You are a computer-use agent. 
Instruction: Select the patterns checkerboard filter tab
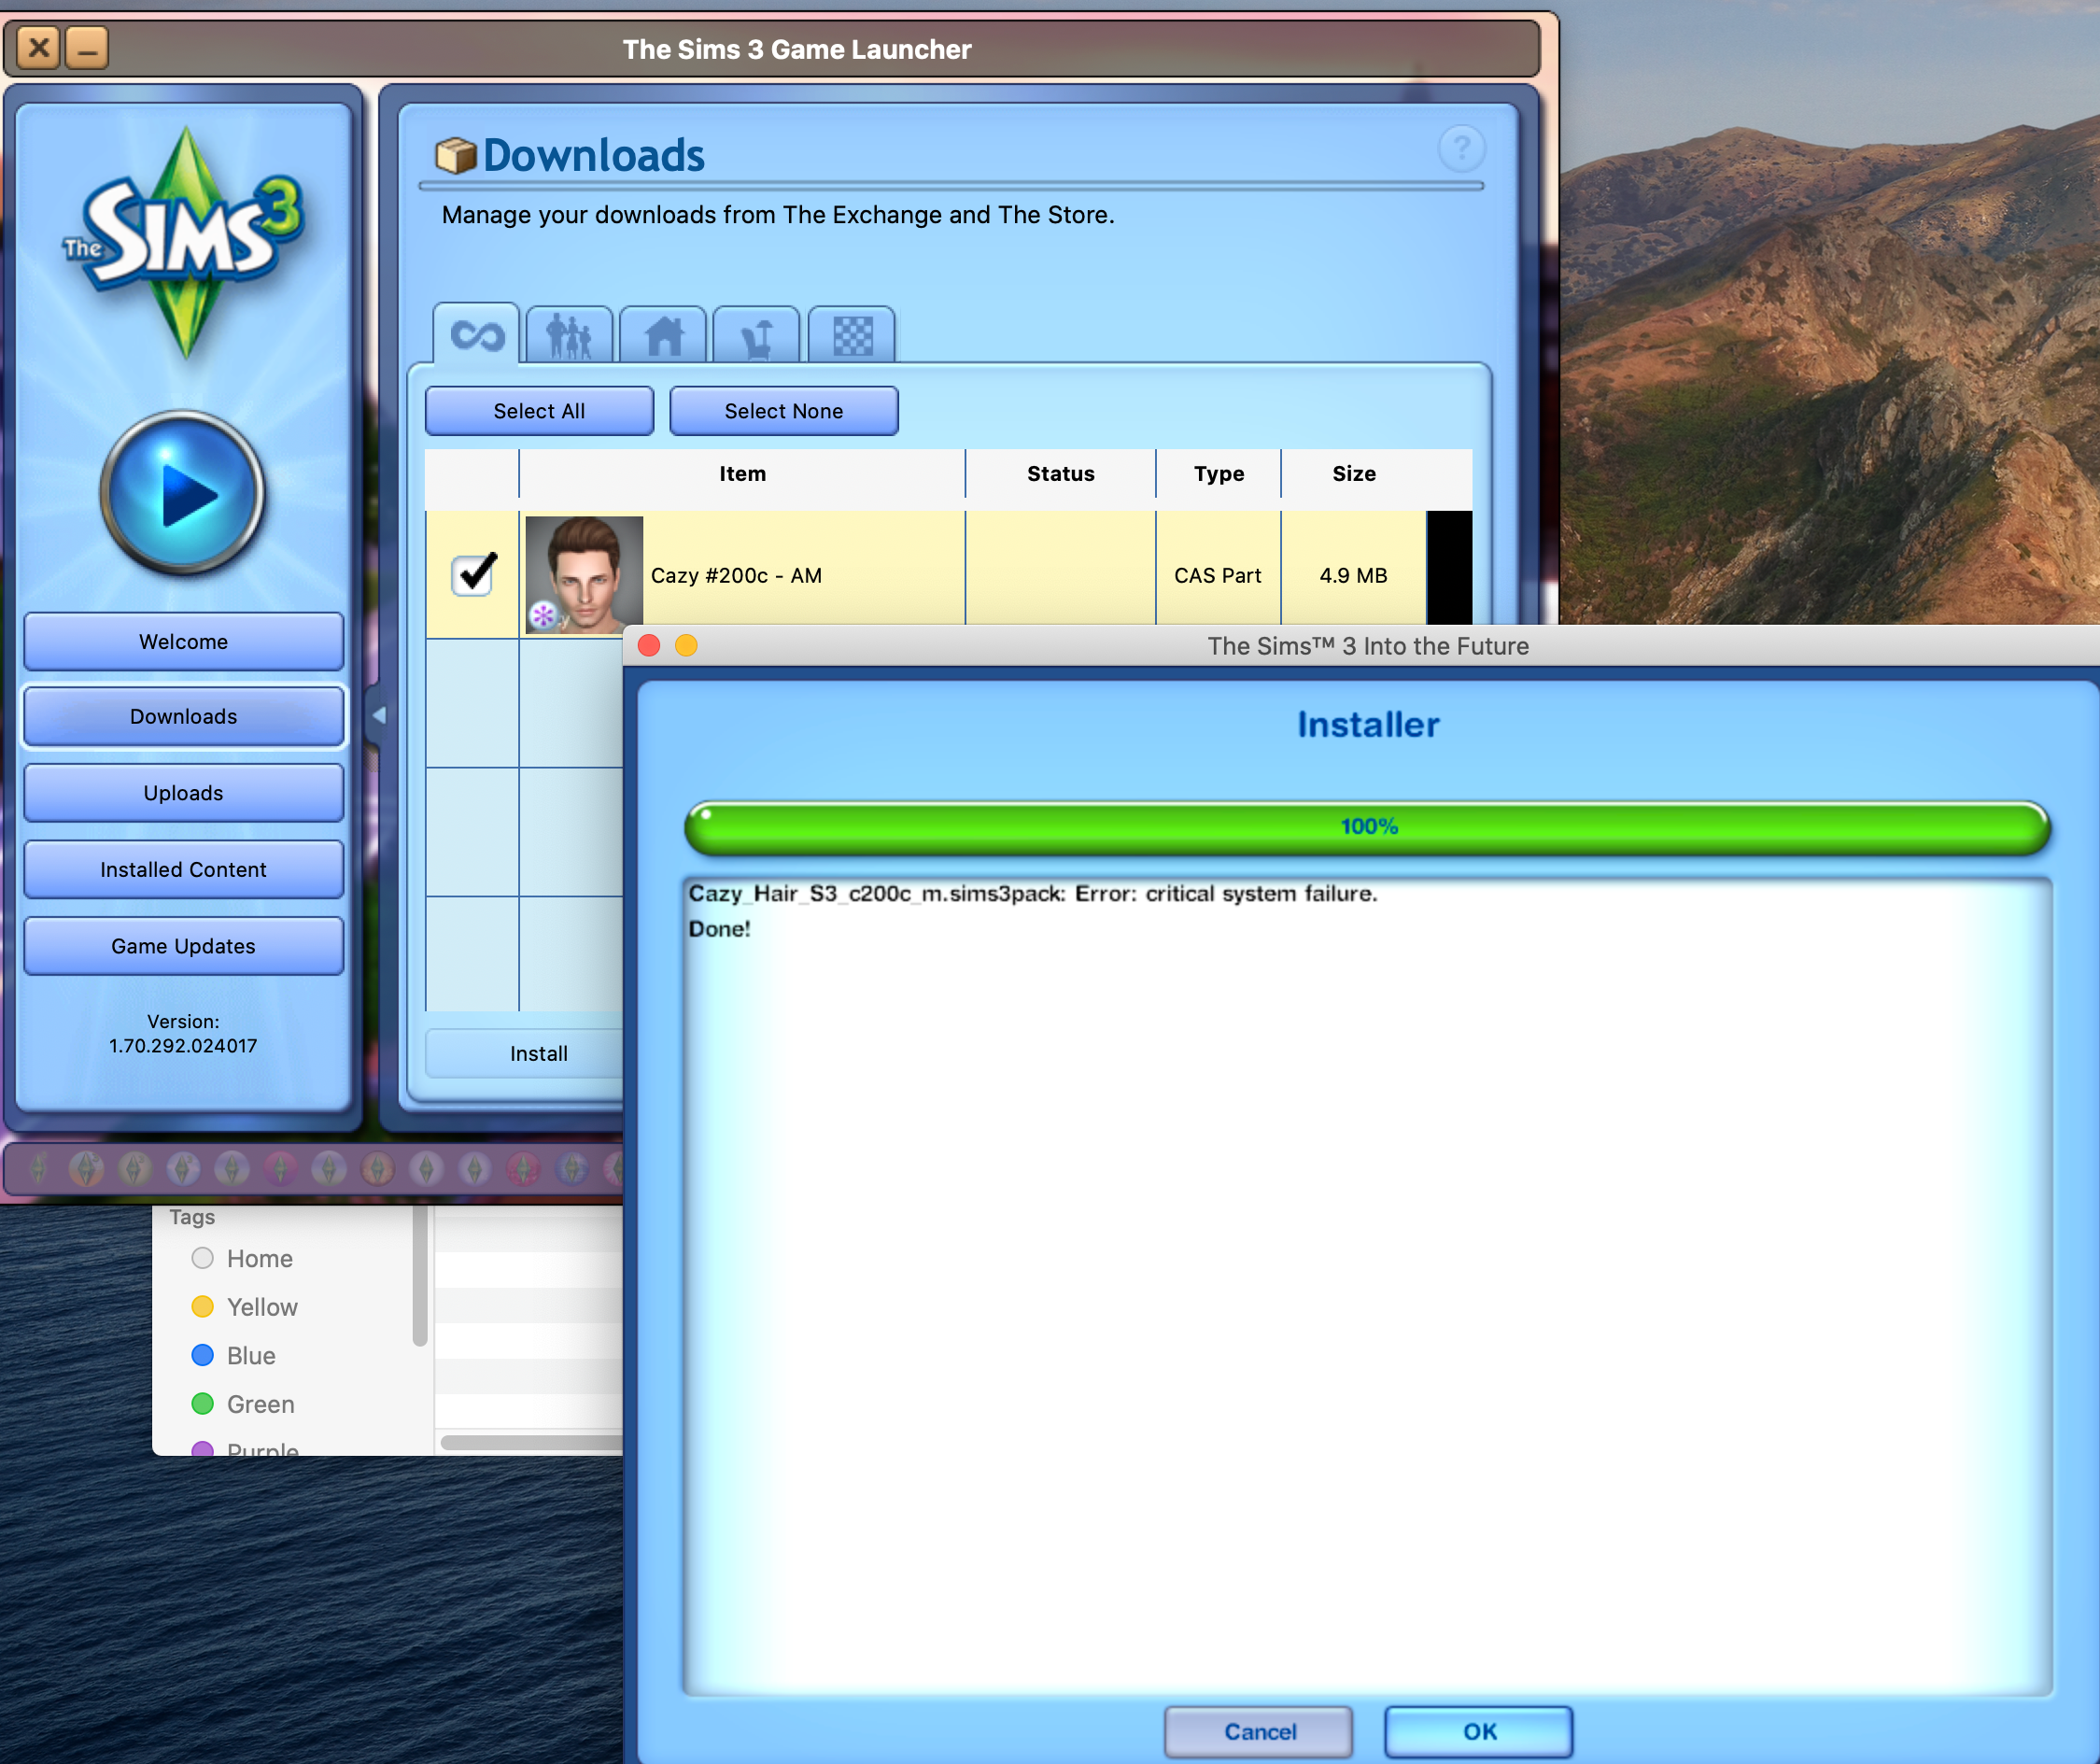852,336
